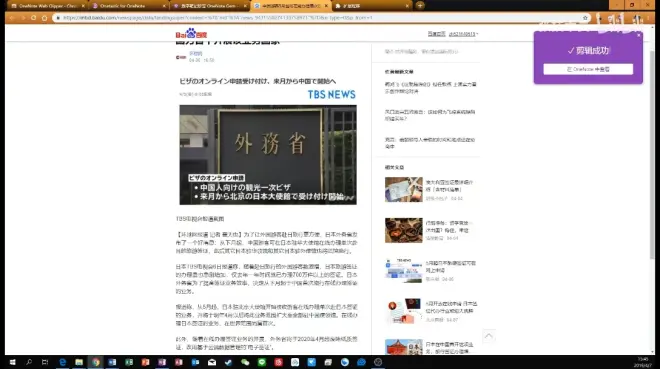Open the Mail app on the taskbar

coord(212,362)
